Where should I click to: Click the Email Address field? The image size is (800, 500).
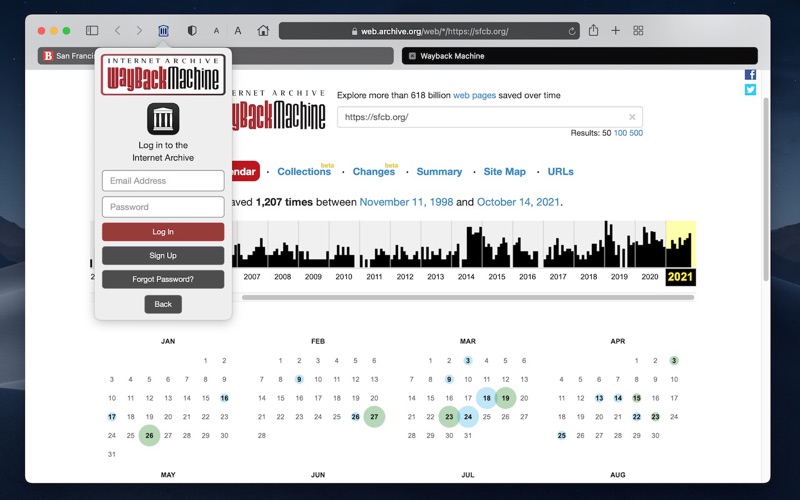tap(163, 181)
